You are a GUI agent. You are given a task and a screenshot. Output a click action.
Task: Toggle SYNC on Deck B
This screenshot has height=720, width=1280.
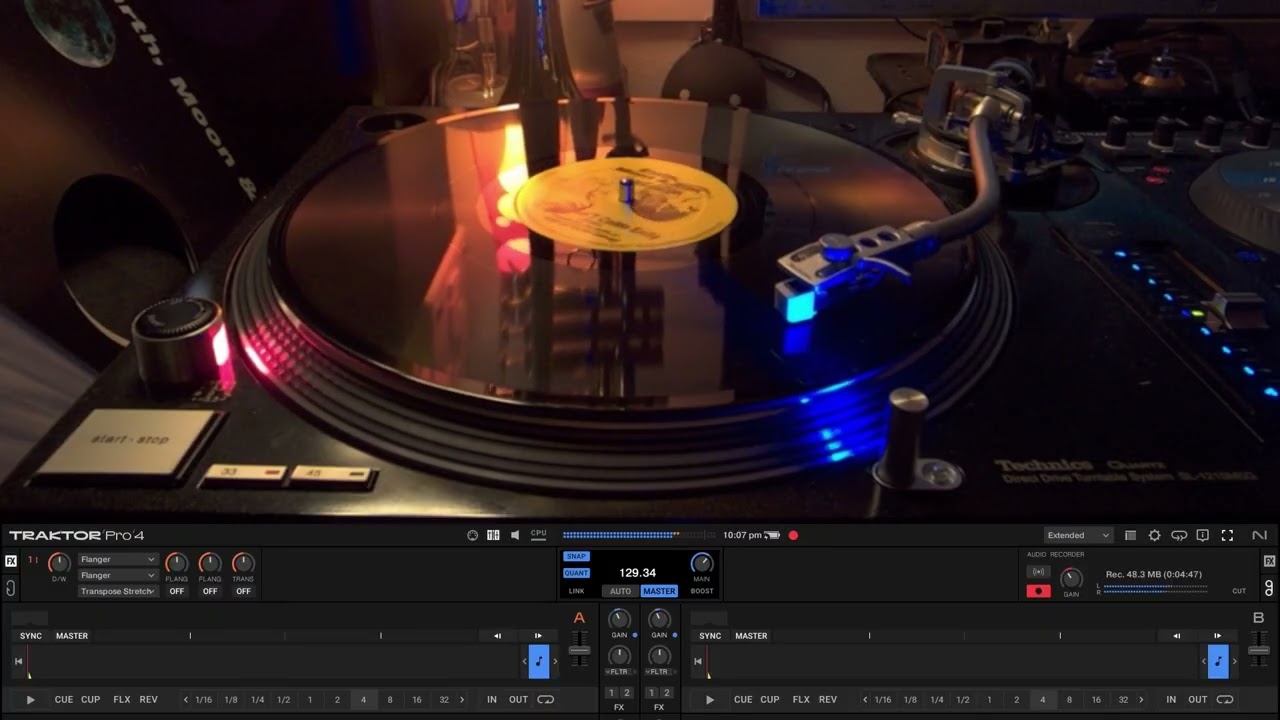(710, 636)
